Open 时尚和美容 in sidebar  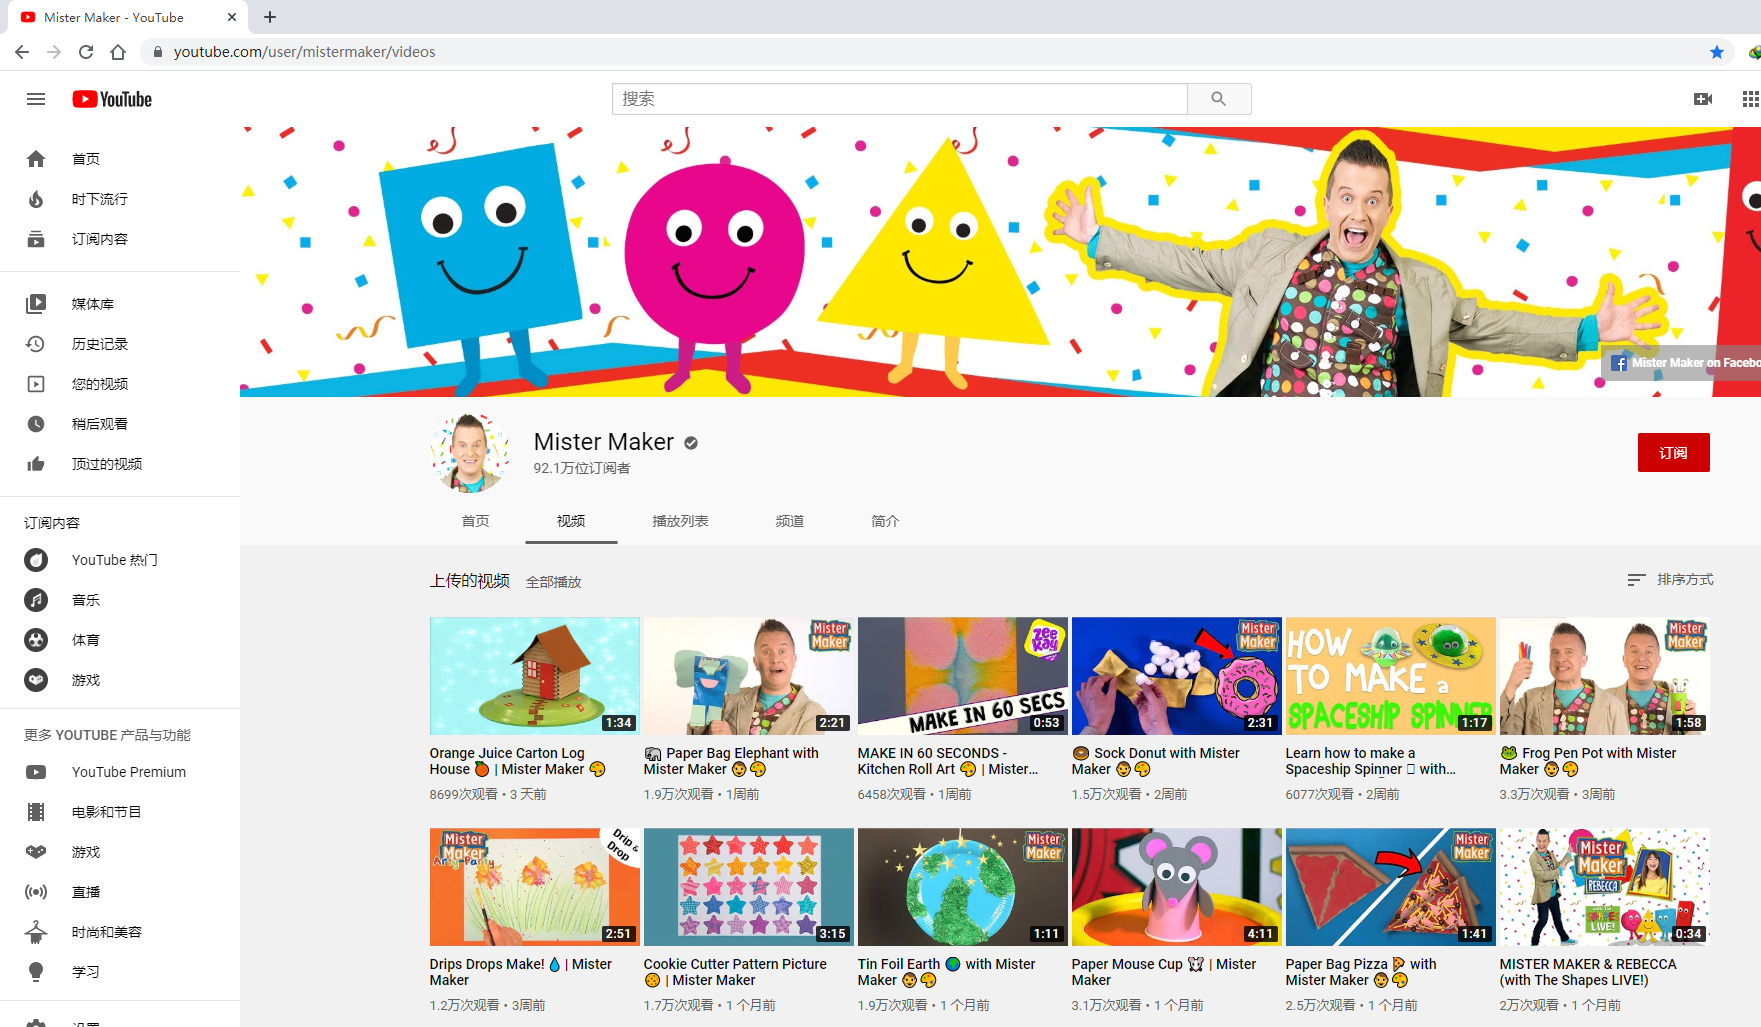(x=120, y=932)
